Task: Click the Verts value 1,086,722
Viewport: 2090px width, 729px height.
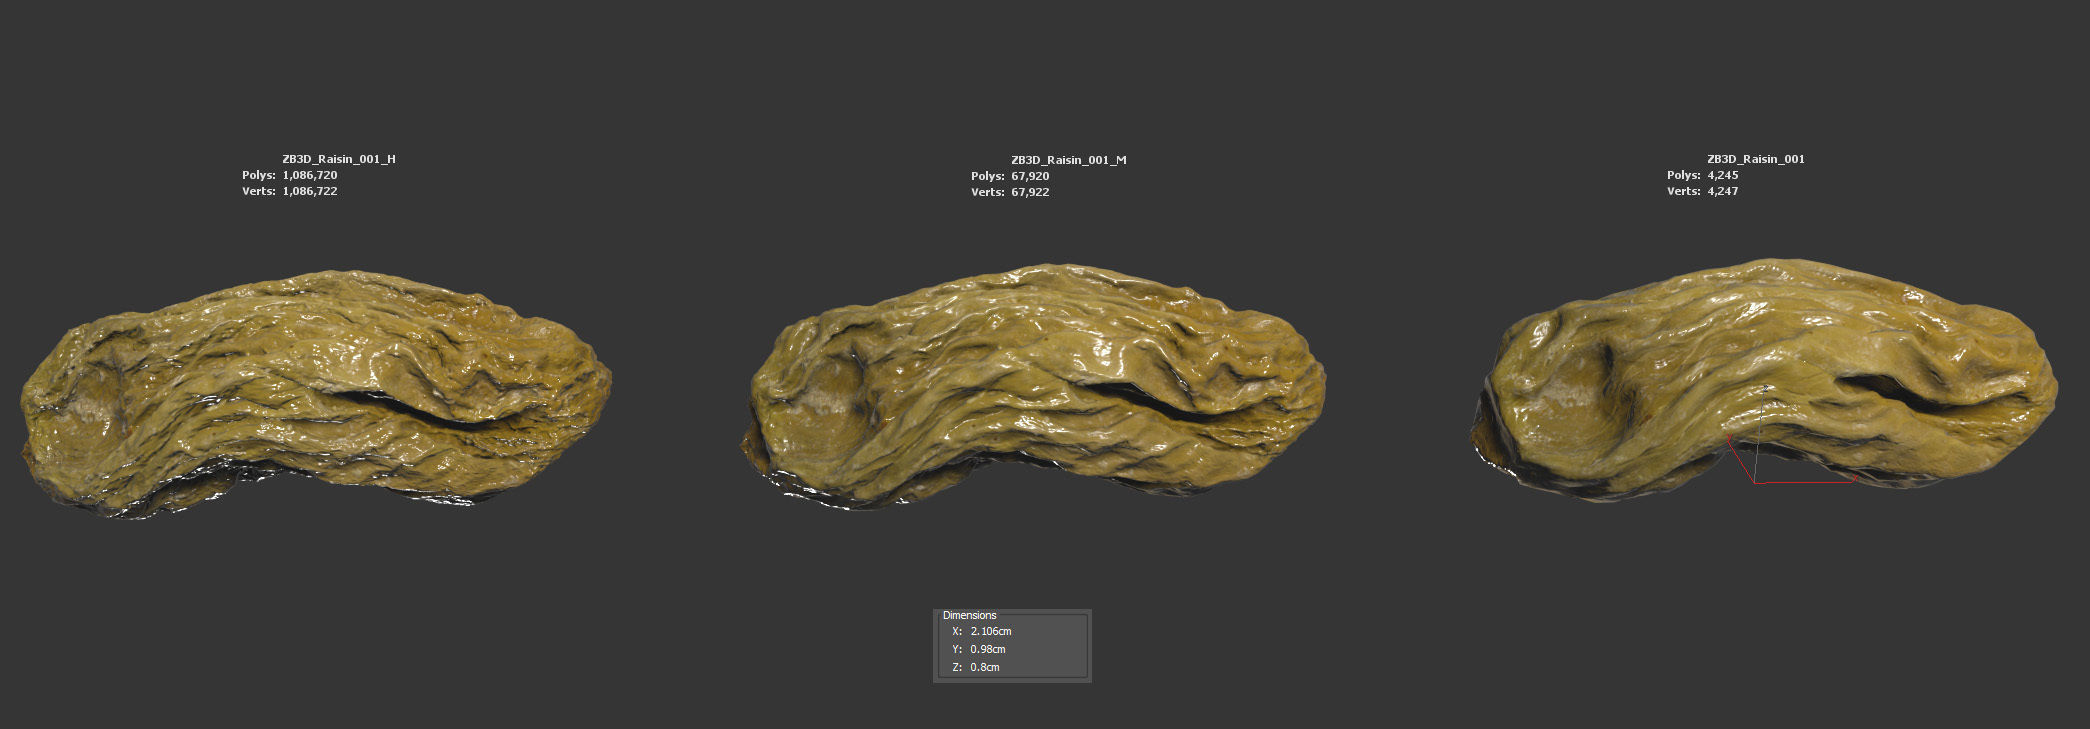Action: point(310,191)
